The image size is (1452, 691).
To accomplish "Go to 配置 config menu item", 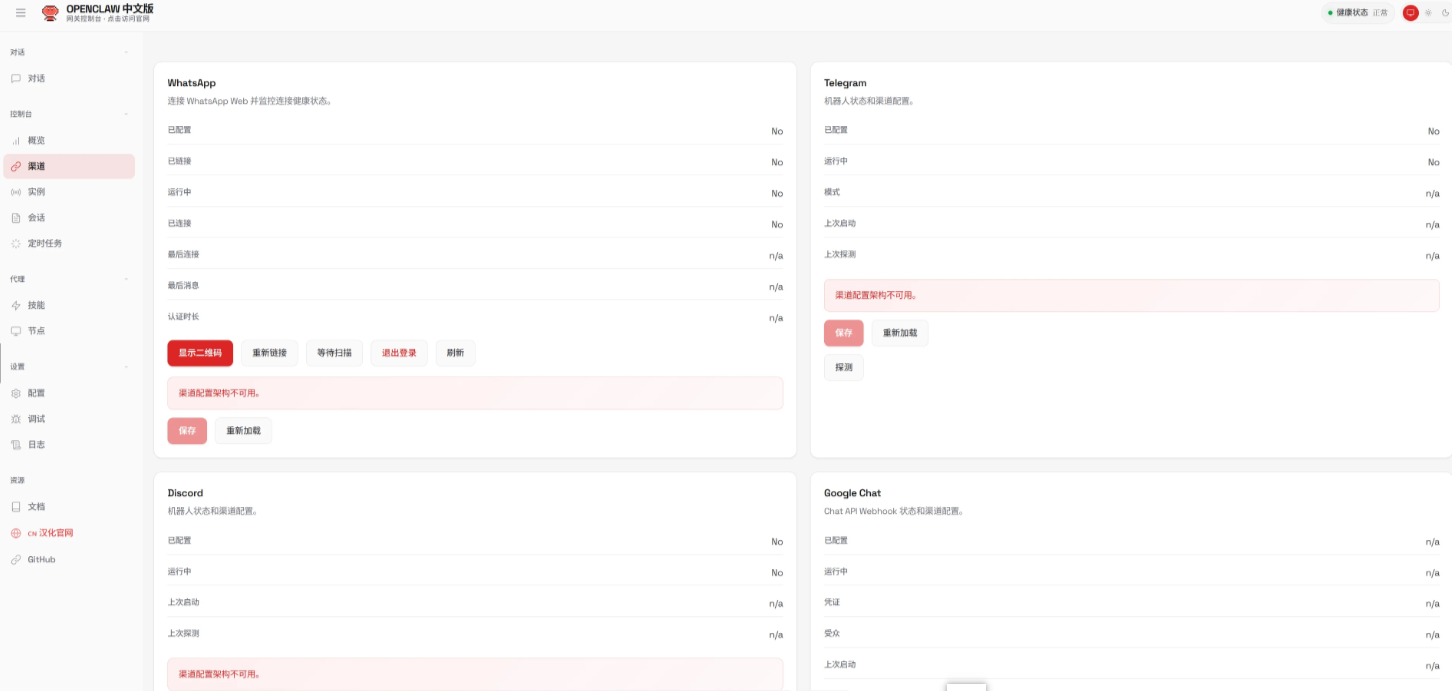I will 36,393.
